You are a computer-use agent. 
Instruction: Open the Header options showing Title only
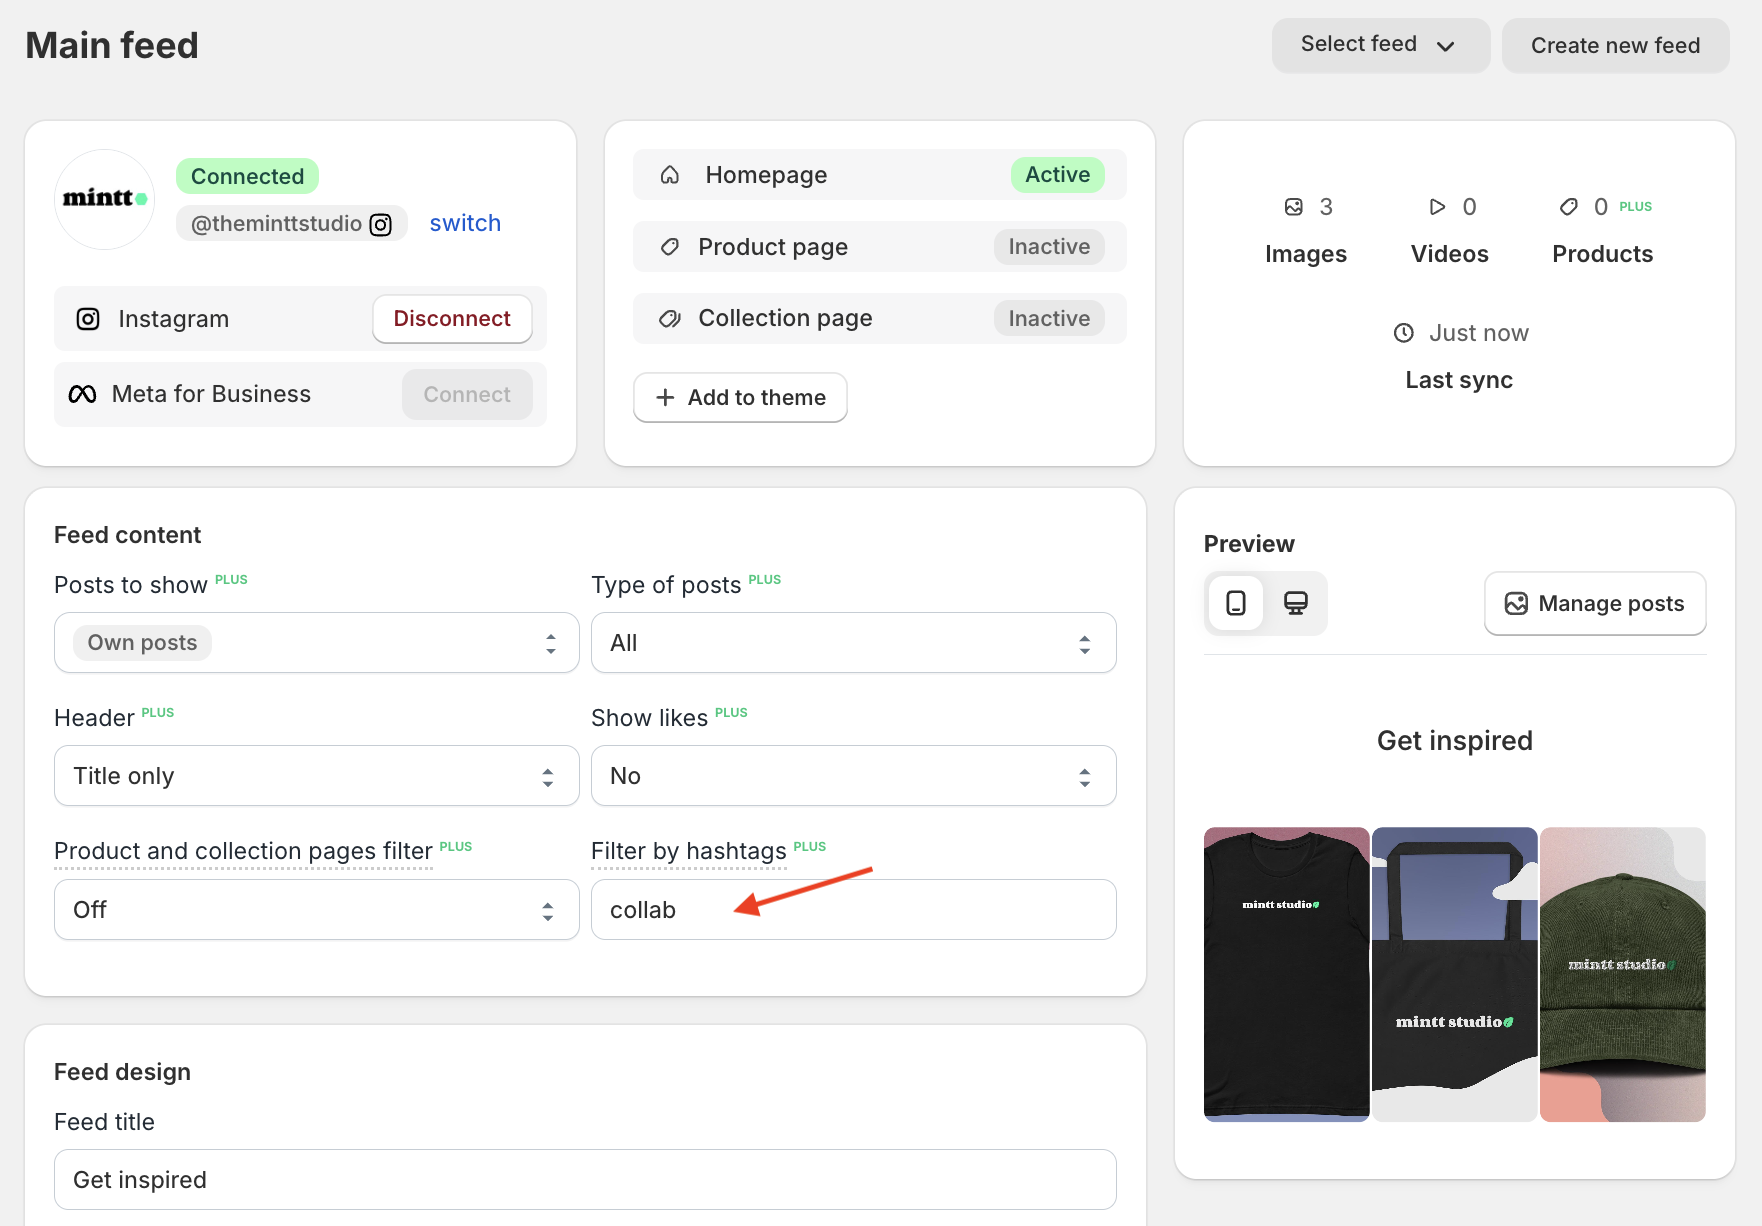(315, 775)
